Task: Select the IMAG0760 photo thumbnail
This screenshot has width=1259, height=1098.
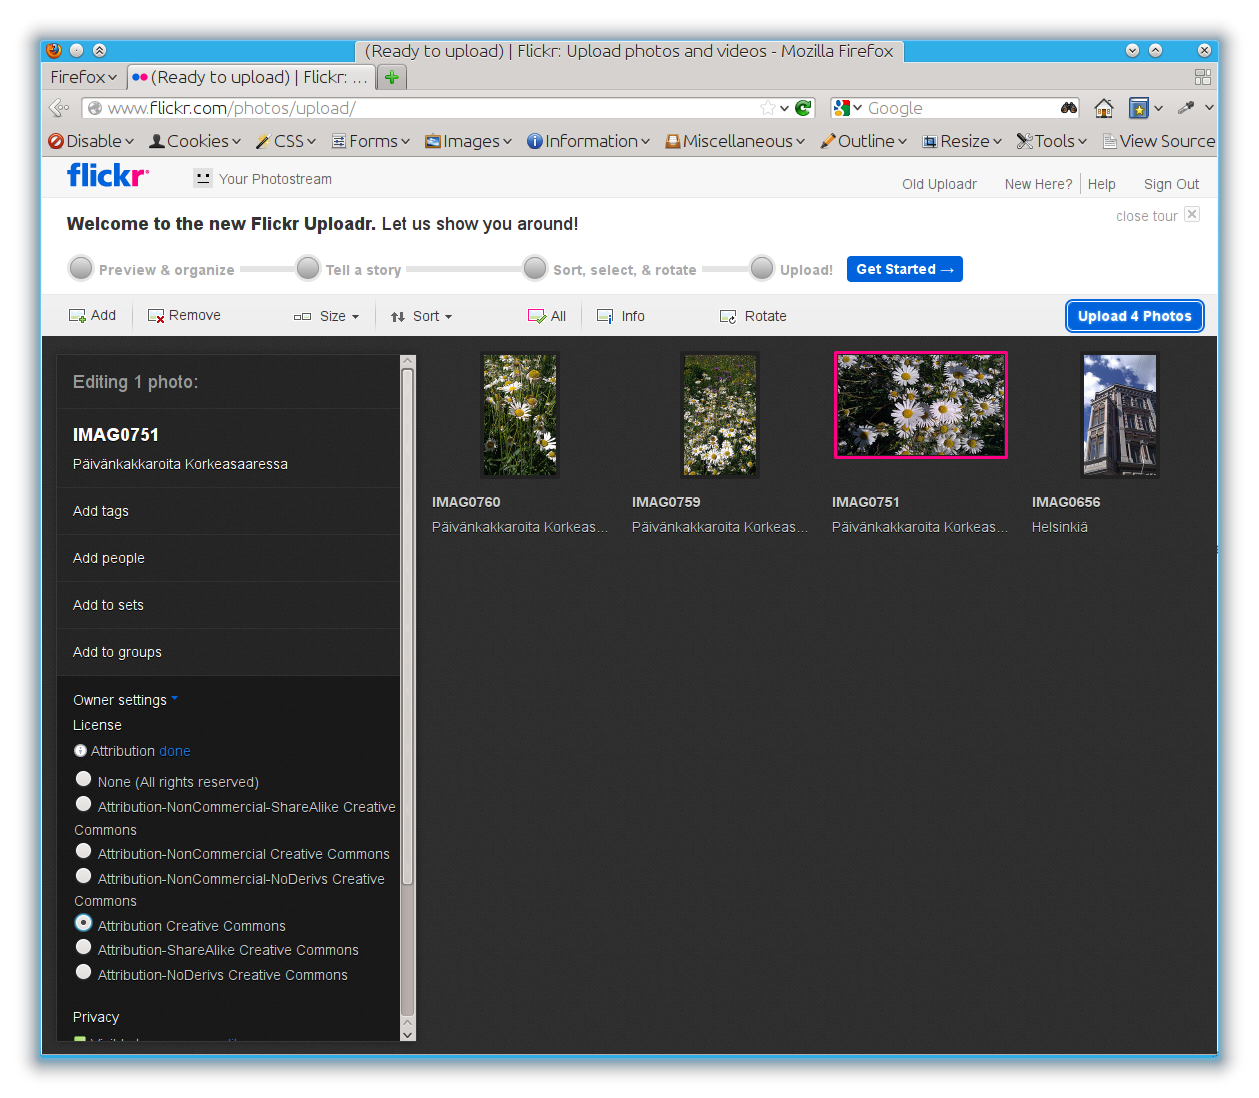Action: point(520,415)
